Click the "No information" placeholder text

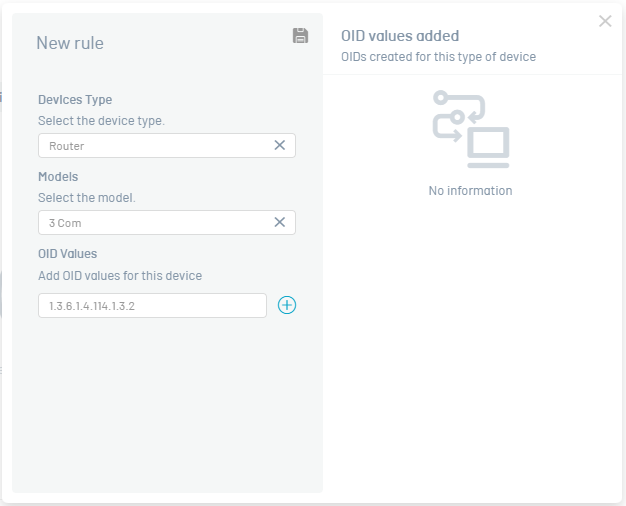470,190
